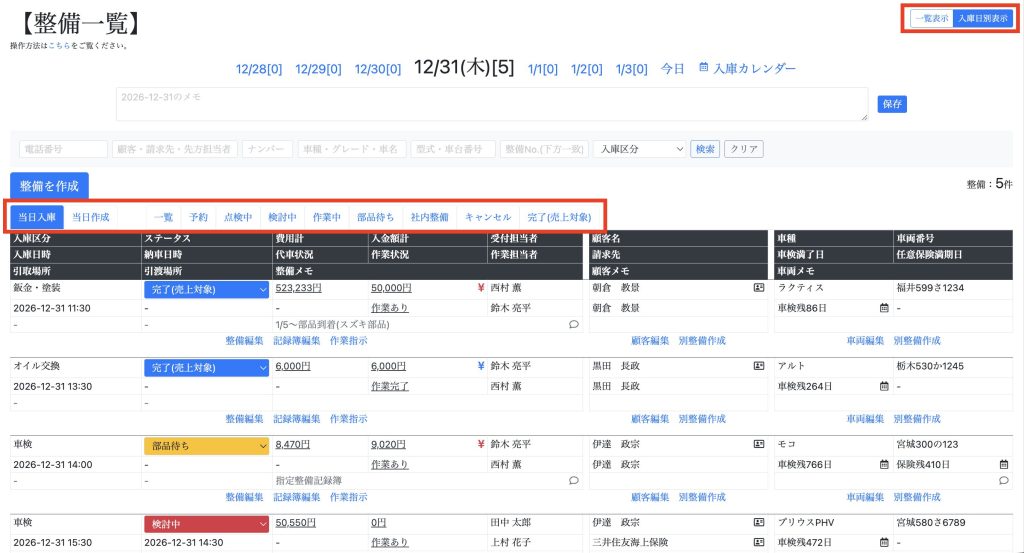Click calendar icon beside 車検残86日

tap(884, 308)
